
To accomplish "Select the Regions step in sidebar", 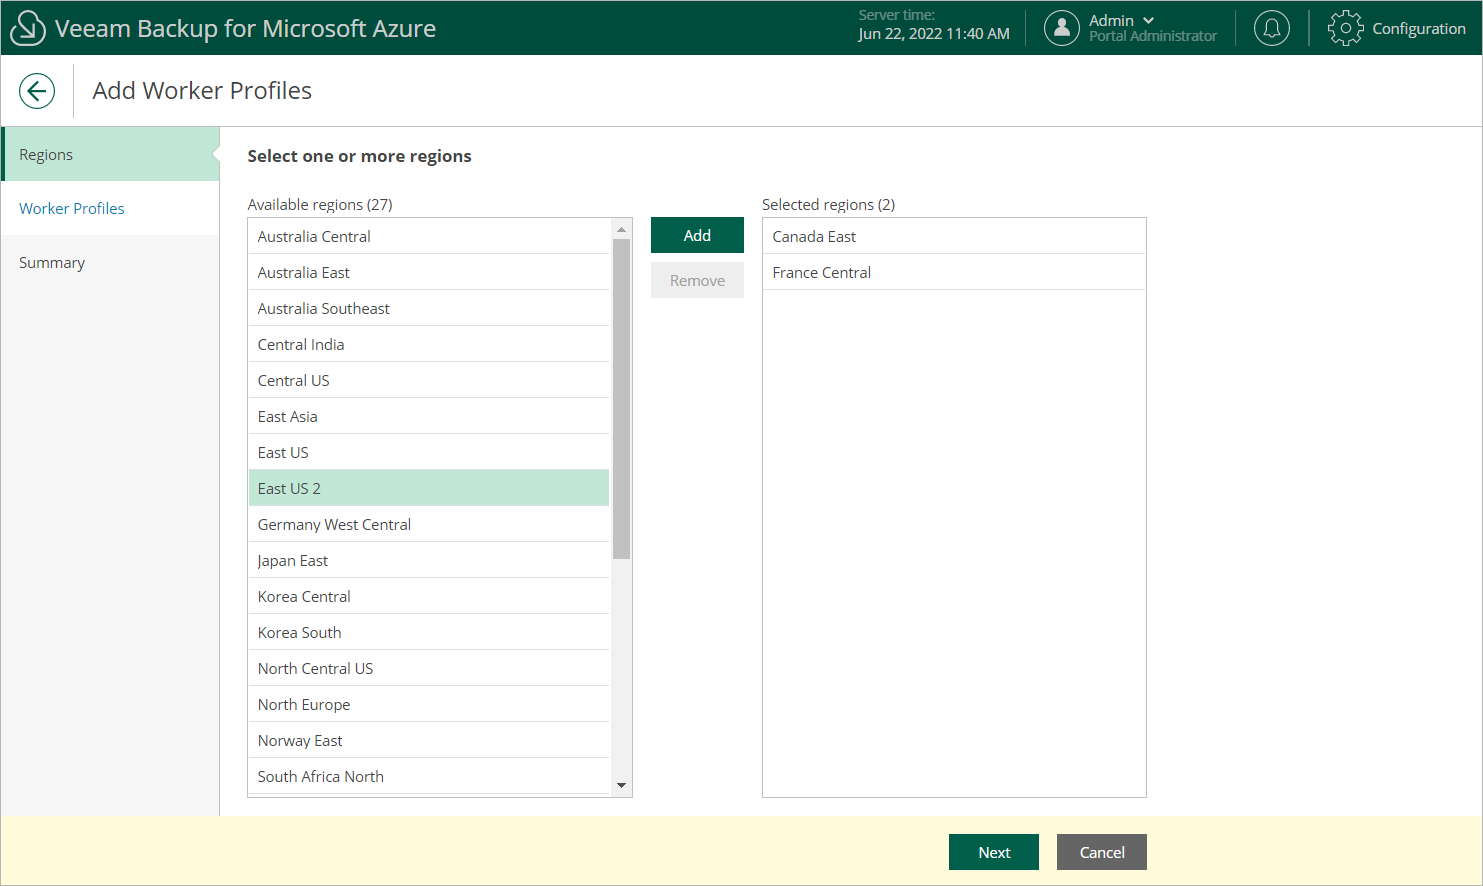I will [46, 154].
